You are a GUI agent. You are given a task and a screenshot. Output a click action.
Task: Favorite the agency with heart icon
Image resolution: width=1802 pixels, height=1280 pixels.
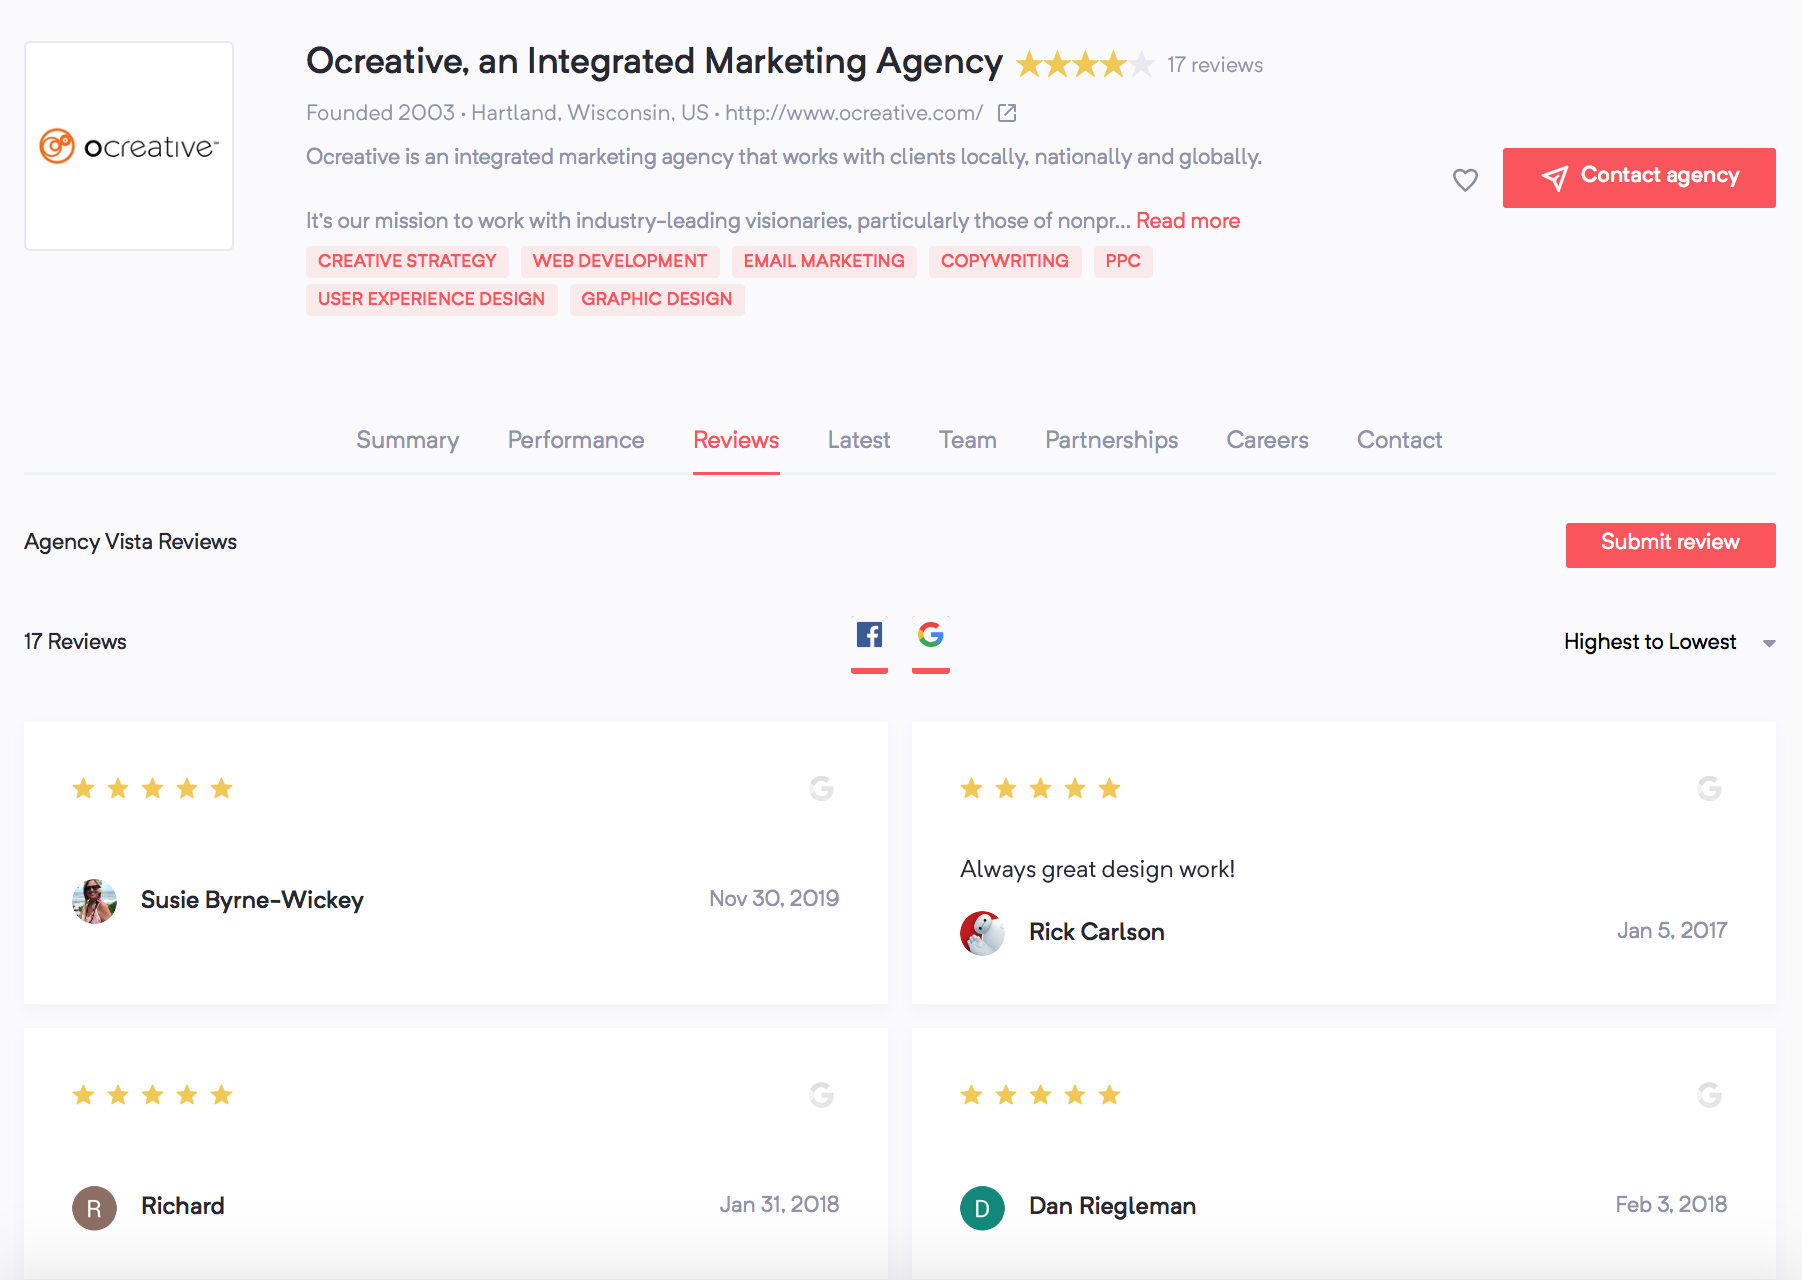[x=1465, y=180]
